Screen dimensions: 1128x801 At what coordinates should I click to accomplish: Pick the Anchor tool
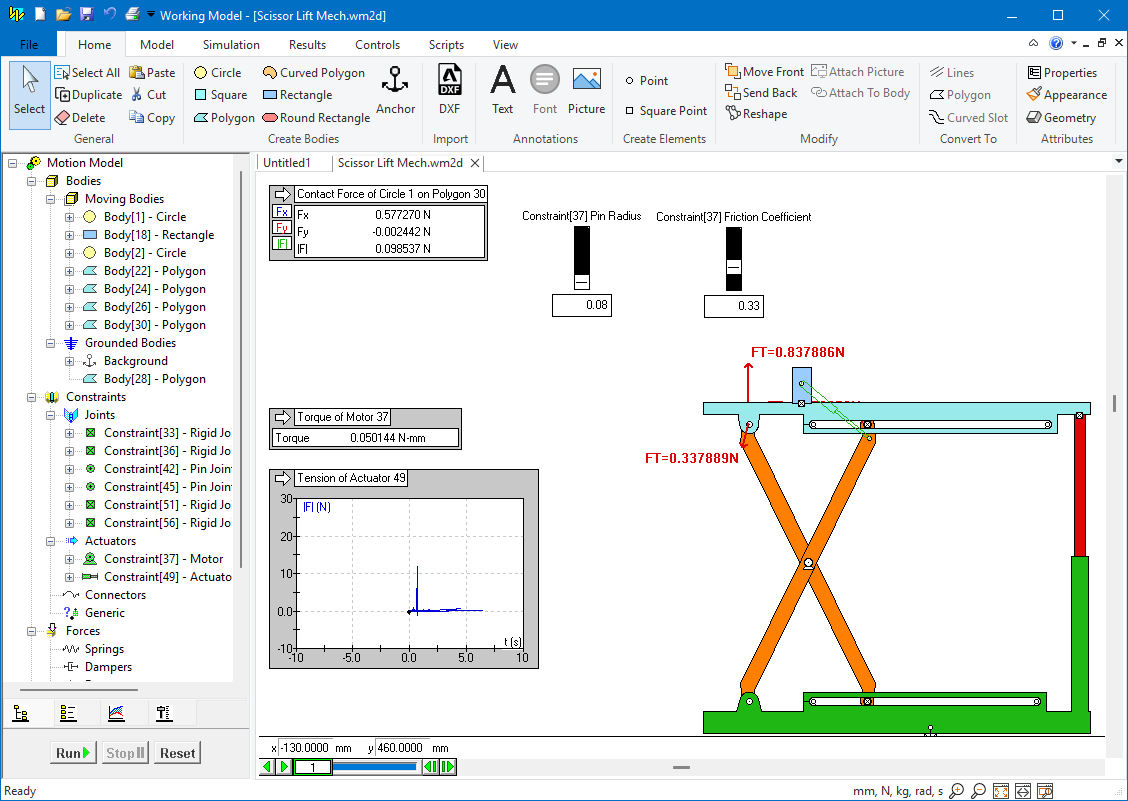click(x=395, y=90)
